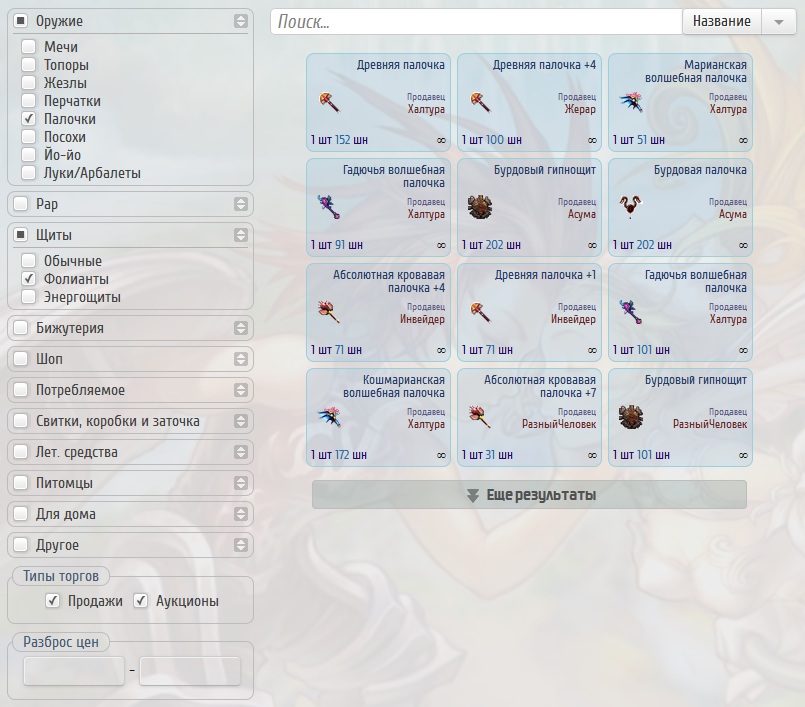Screen dimensions: 805x707
Task: Click the Абсолютная кровавая палочка +7 icon
Action: (479, 417)
